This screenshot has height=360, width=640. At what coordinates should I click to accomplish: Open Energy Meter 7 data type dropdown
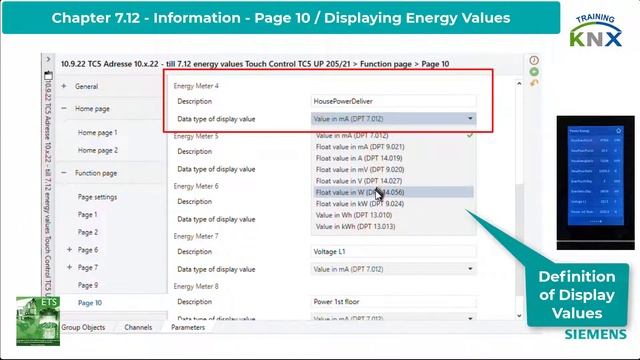click(393, 269)
